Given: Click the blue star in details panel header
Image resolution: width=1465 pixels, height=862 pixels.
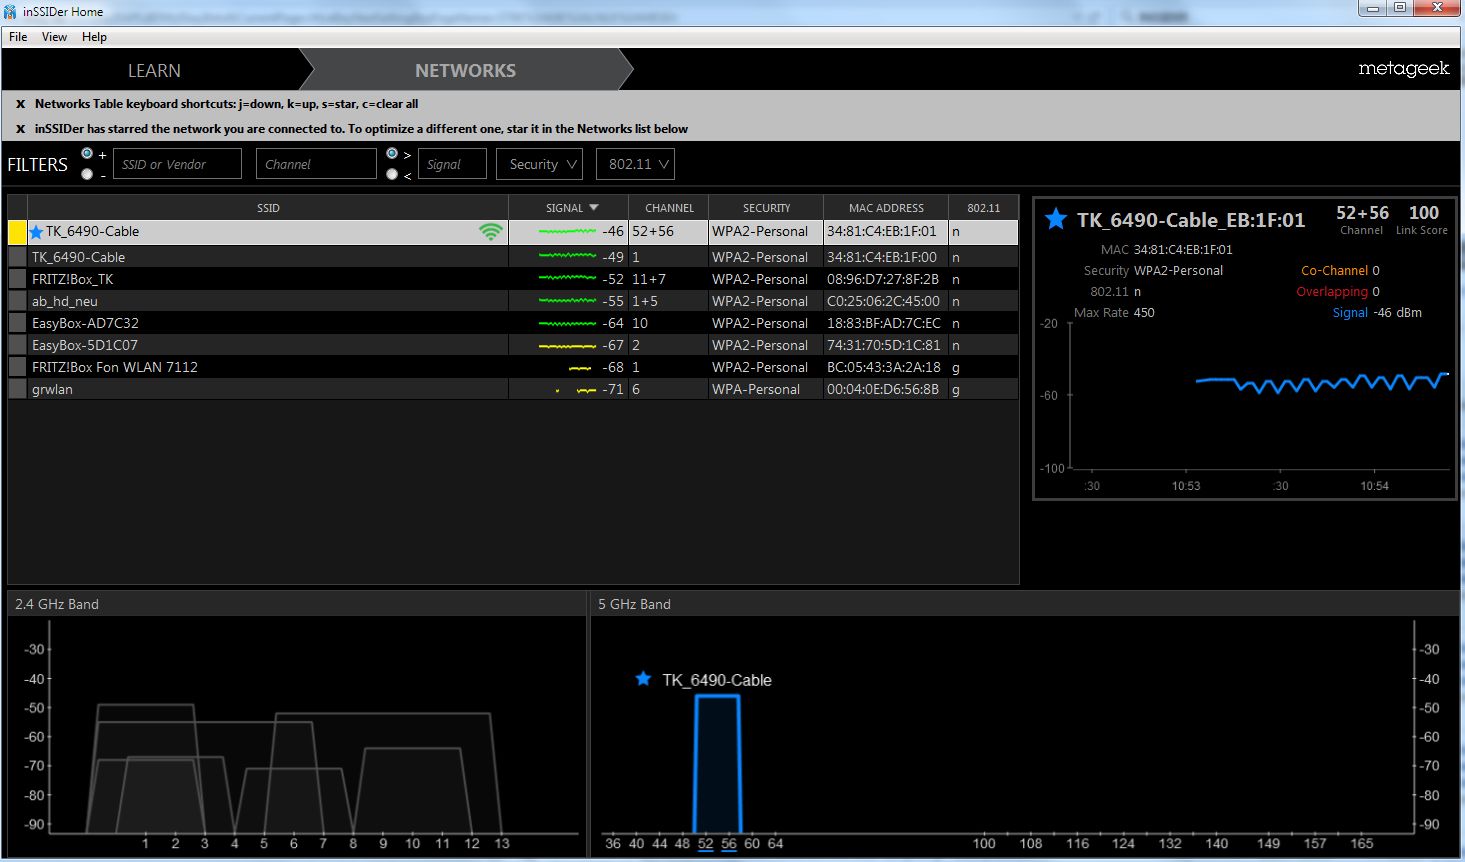Looking at the screenshot, I should point(1056,219).
